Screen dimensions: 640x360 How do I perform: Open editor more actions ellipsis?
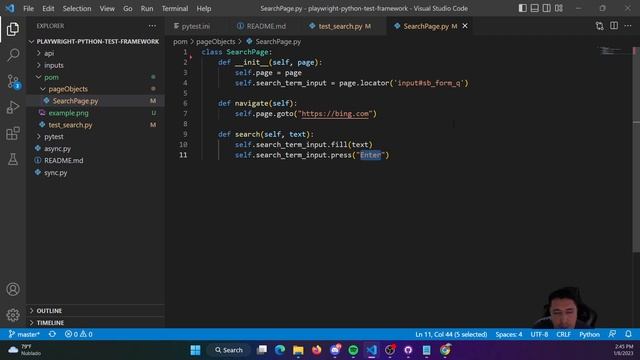pos(628,26)
